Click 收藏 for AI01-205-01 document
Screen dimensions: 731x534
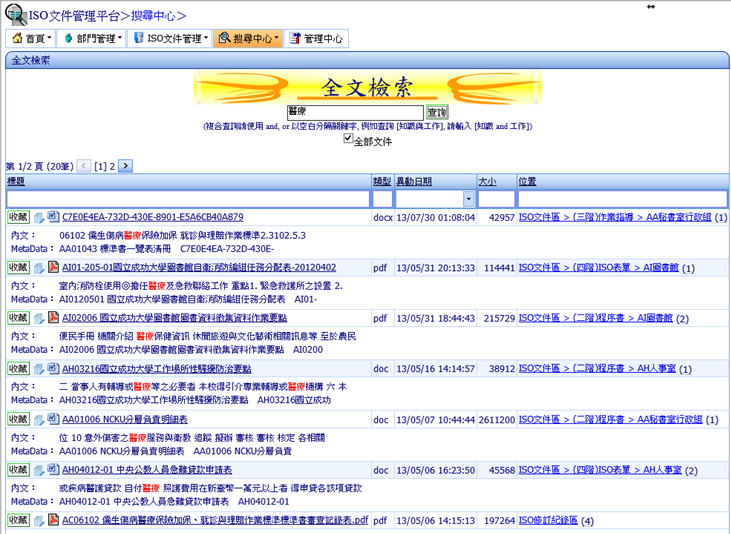point(19,268)
